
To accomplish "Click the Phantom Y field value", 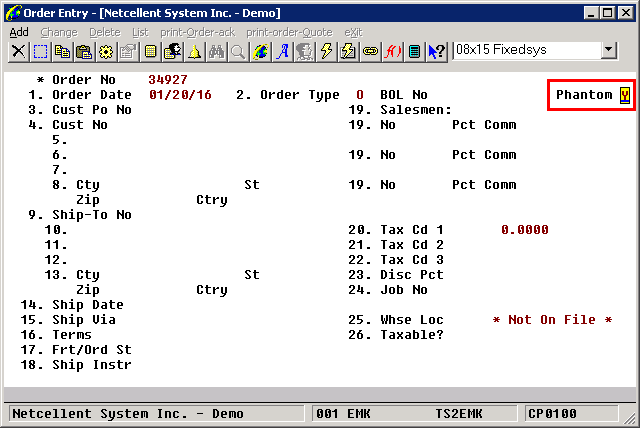I will click(x=625, y=95).
